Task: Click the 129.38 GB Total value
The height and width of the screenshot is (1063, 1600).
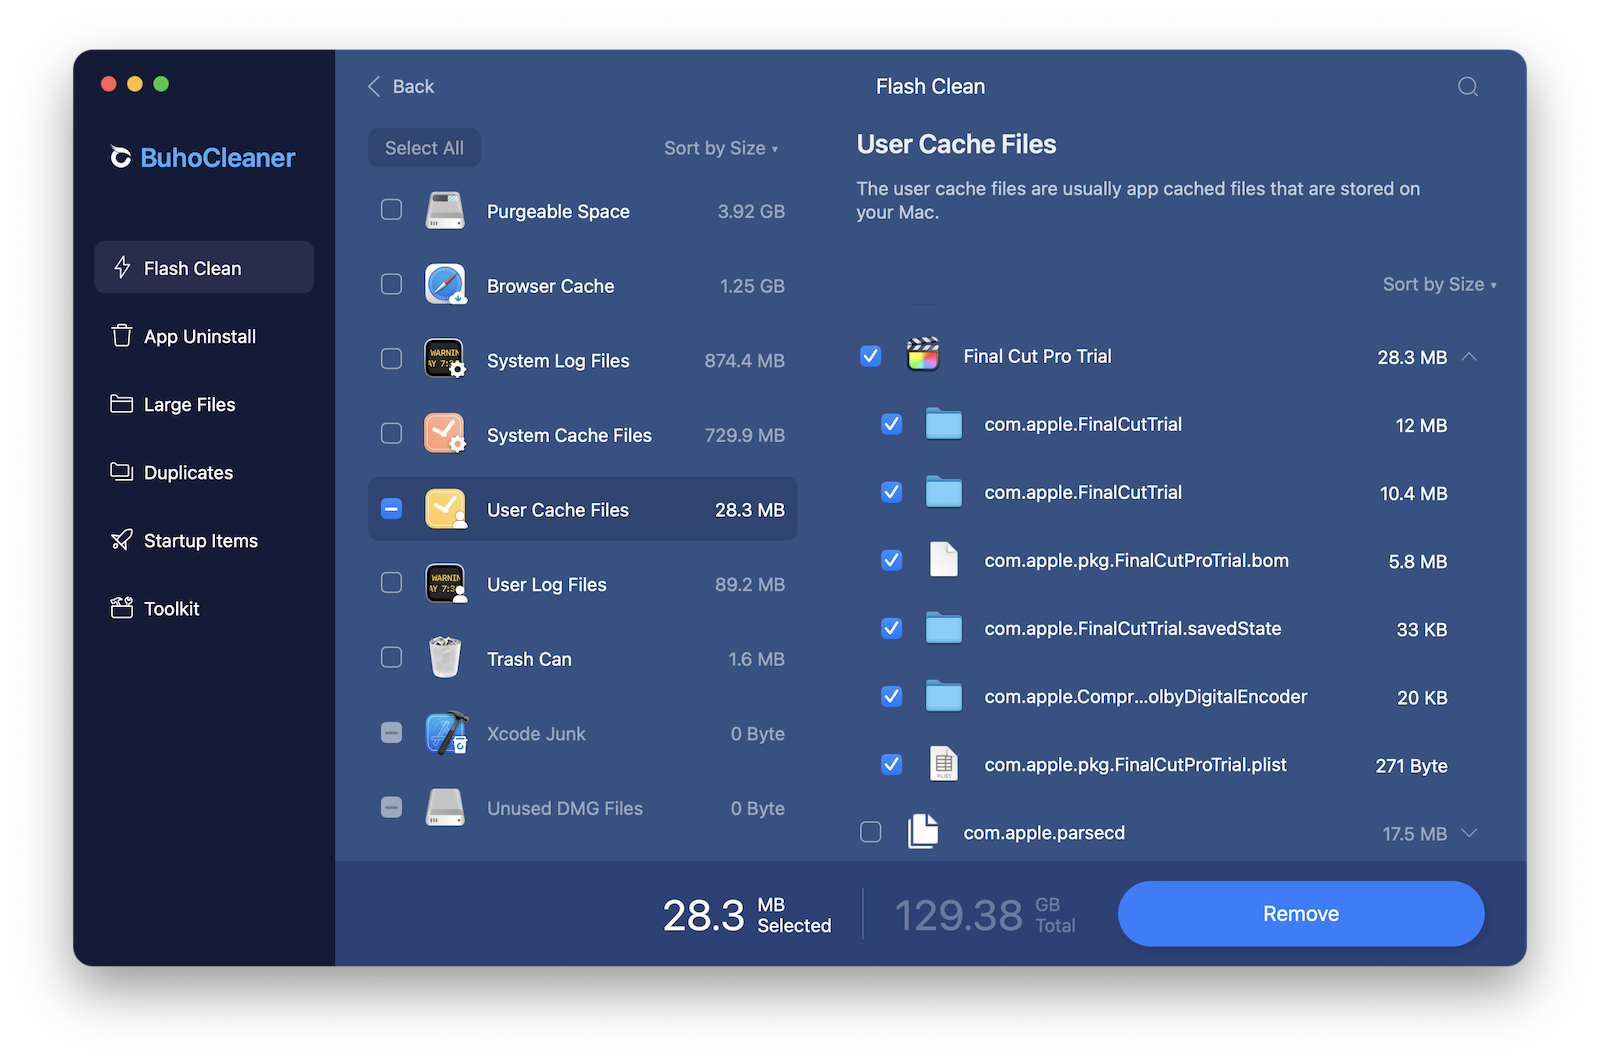Action: tap(985, 915)
